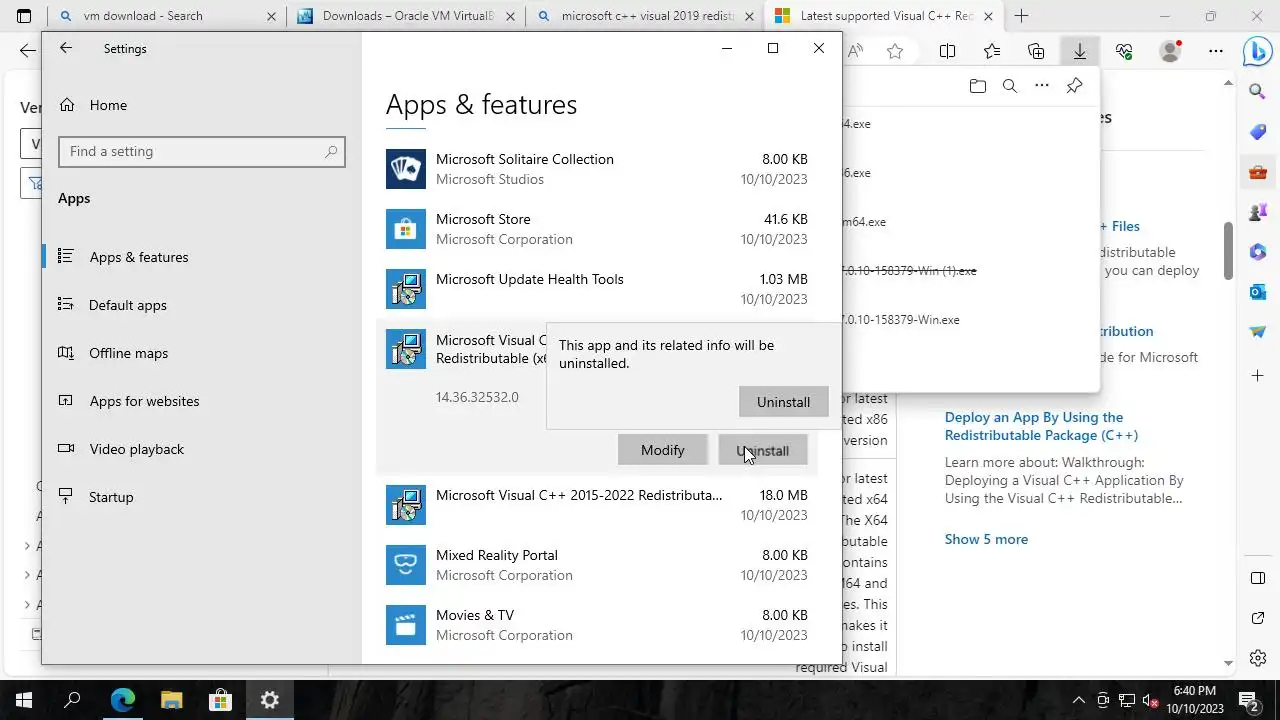Open browser essentials heart icon
The image size is (1280, 720).
click(1124, 51)
